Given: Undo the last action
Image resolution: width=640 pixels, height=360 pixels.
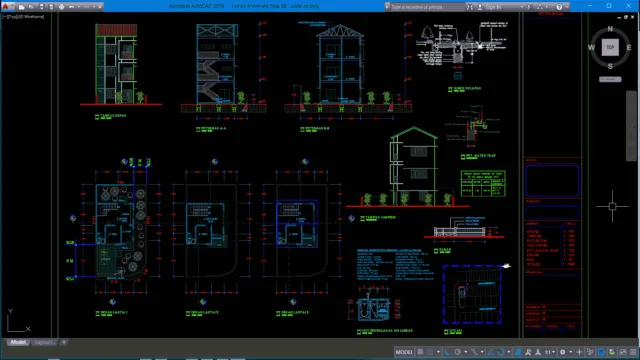Looking at the screenshot, I should [x=71, y=7].
